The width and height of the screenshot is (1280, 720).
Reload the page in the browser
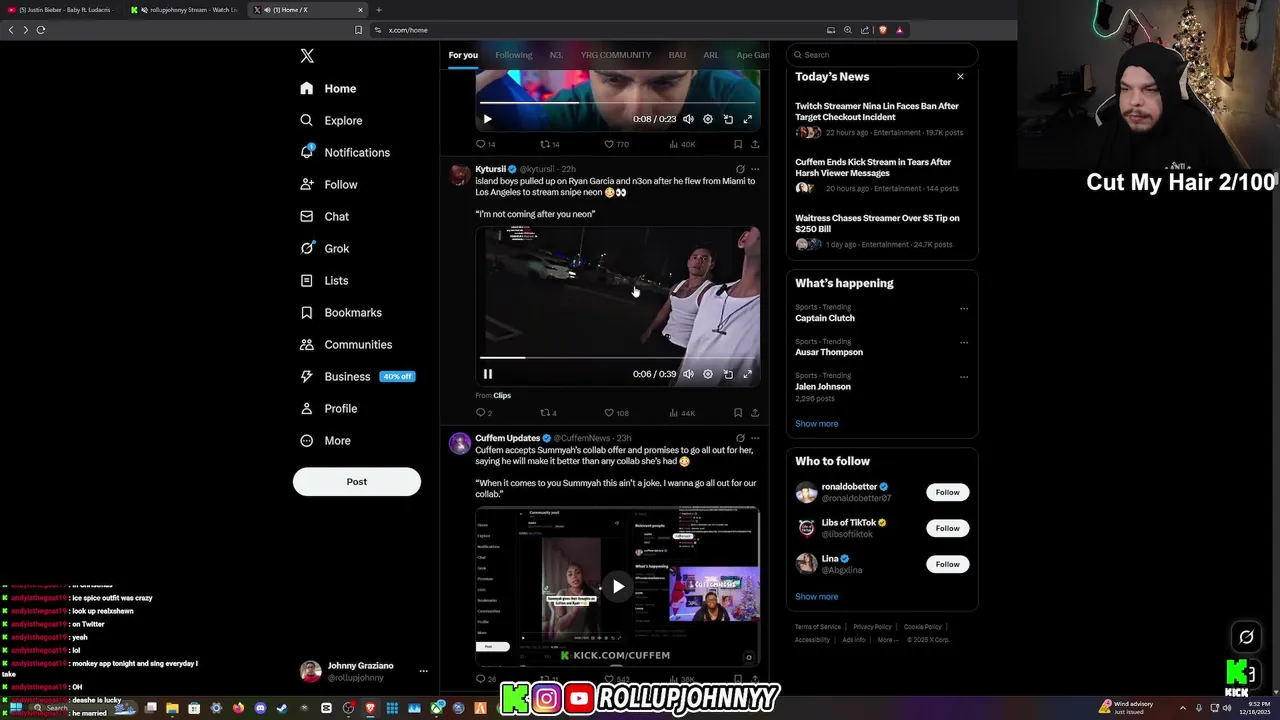click(41, 30)
